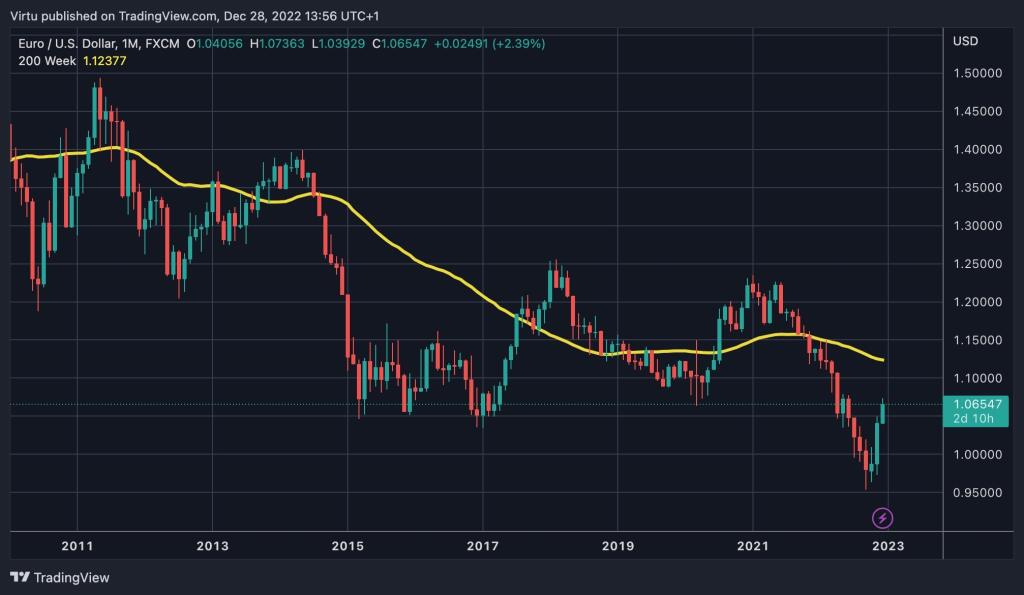The image size is (1024, 595).
Task: Click the 1.50000 price axis label
Action: point(978,73)
